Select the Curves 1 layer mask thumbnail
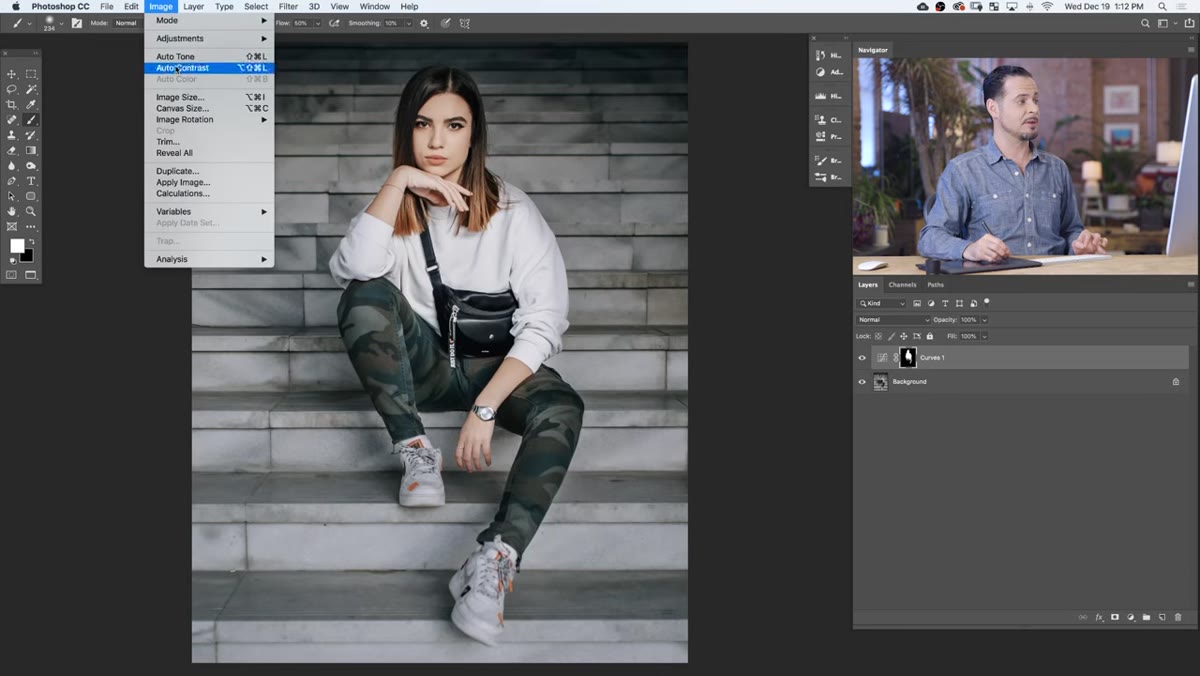Viewport: 1200px width, 676px height. pyautogui.click(x=908, y=357)
